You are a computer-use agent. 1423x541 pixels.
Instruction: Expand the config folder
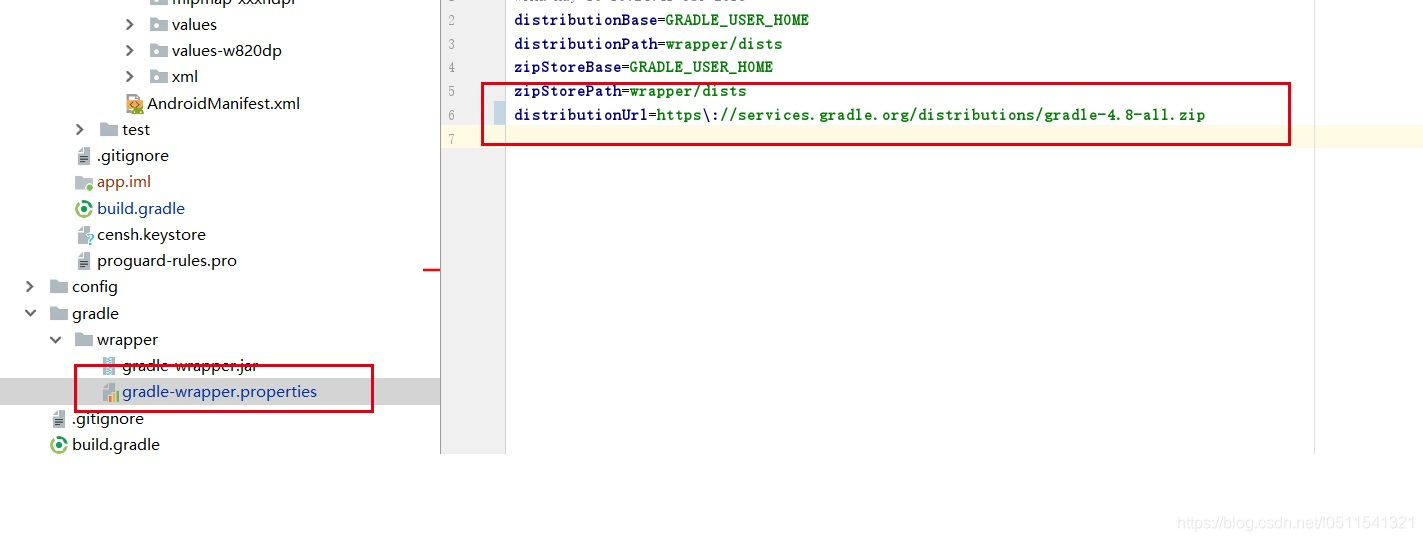[x=31, y=286]
